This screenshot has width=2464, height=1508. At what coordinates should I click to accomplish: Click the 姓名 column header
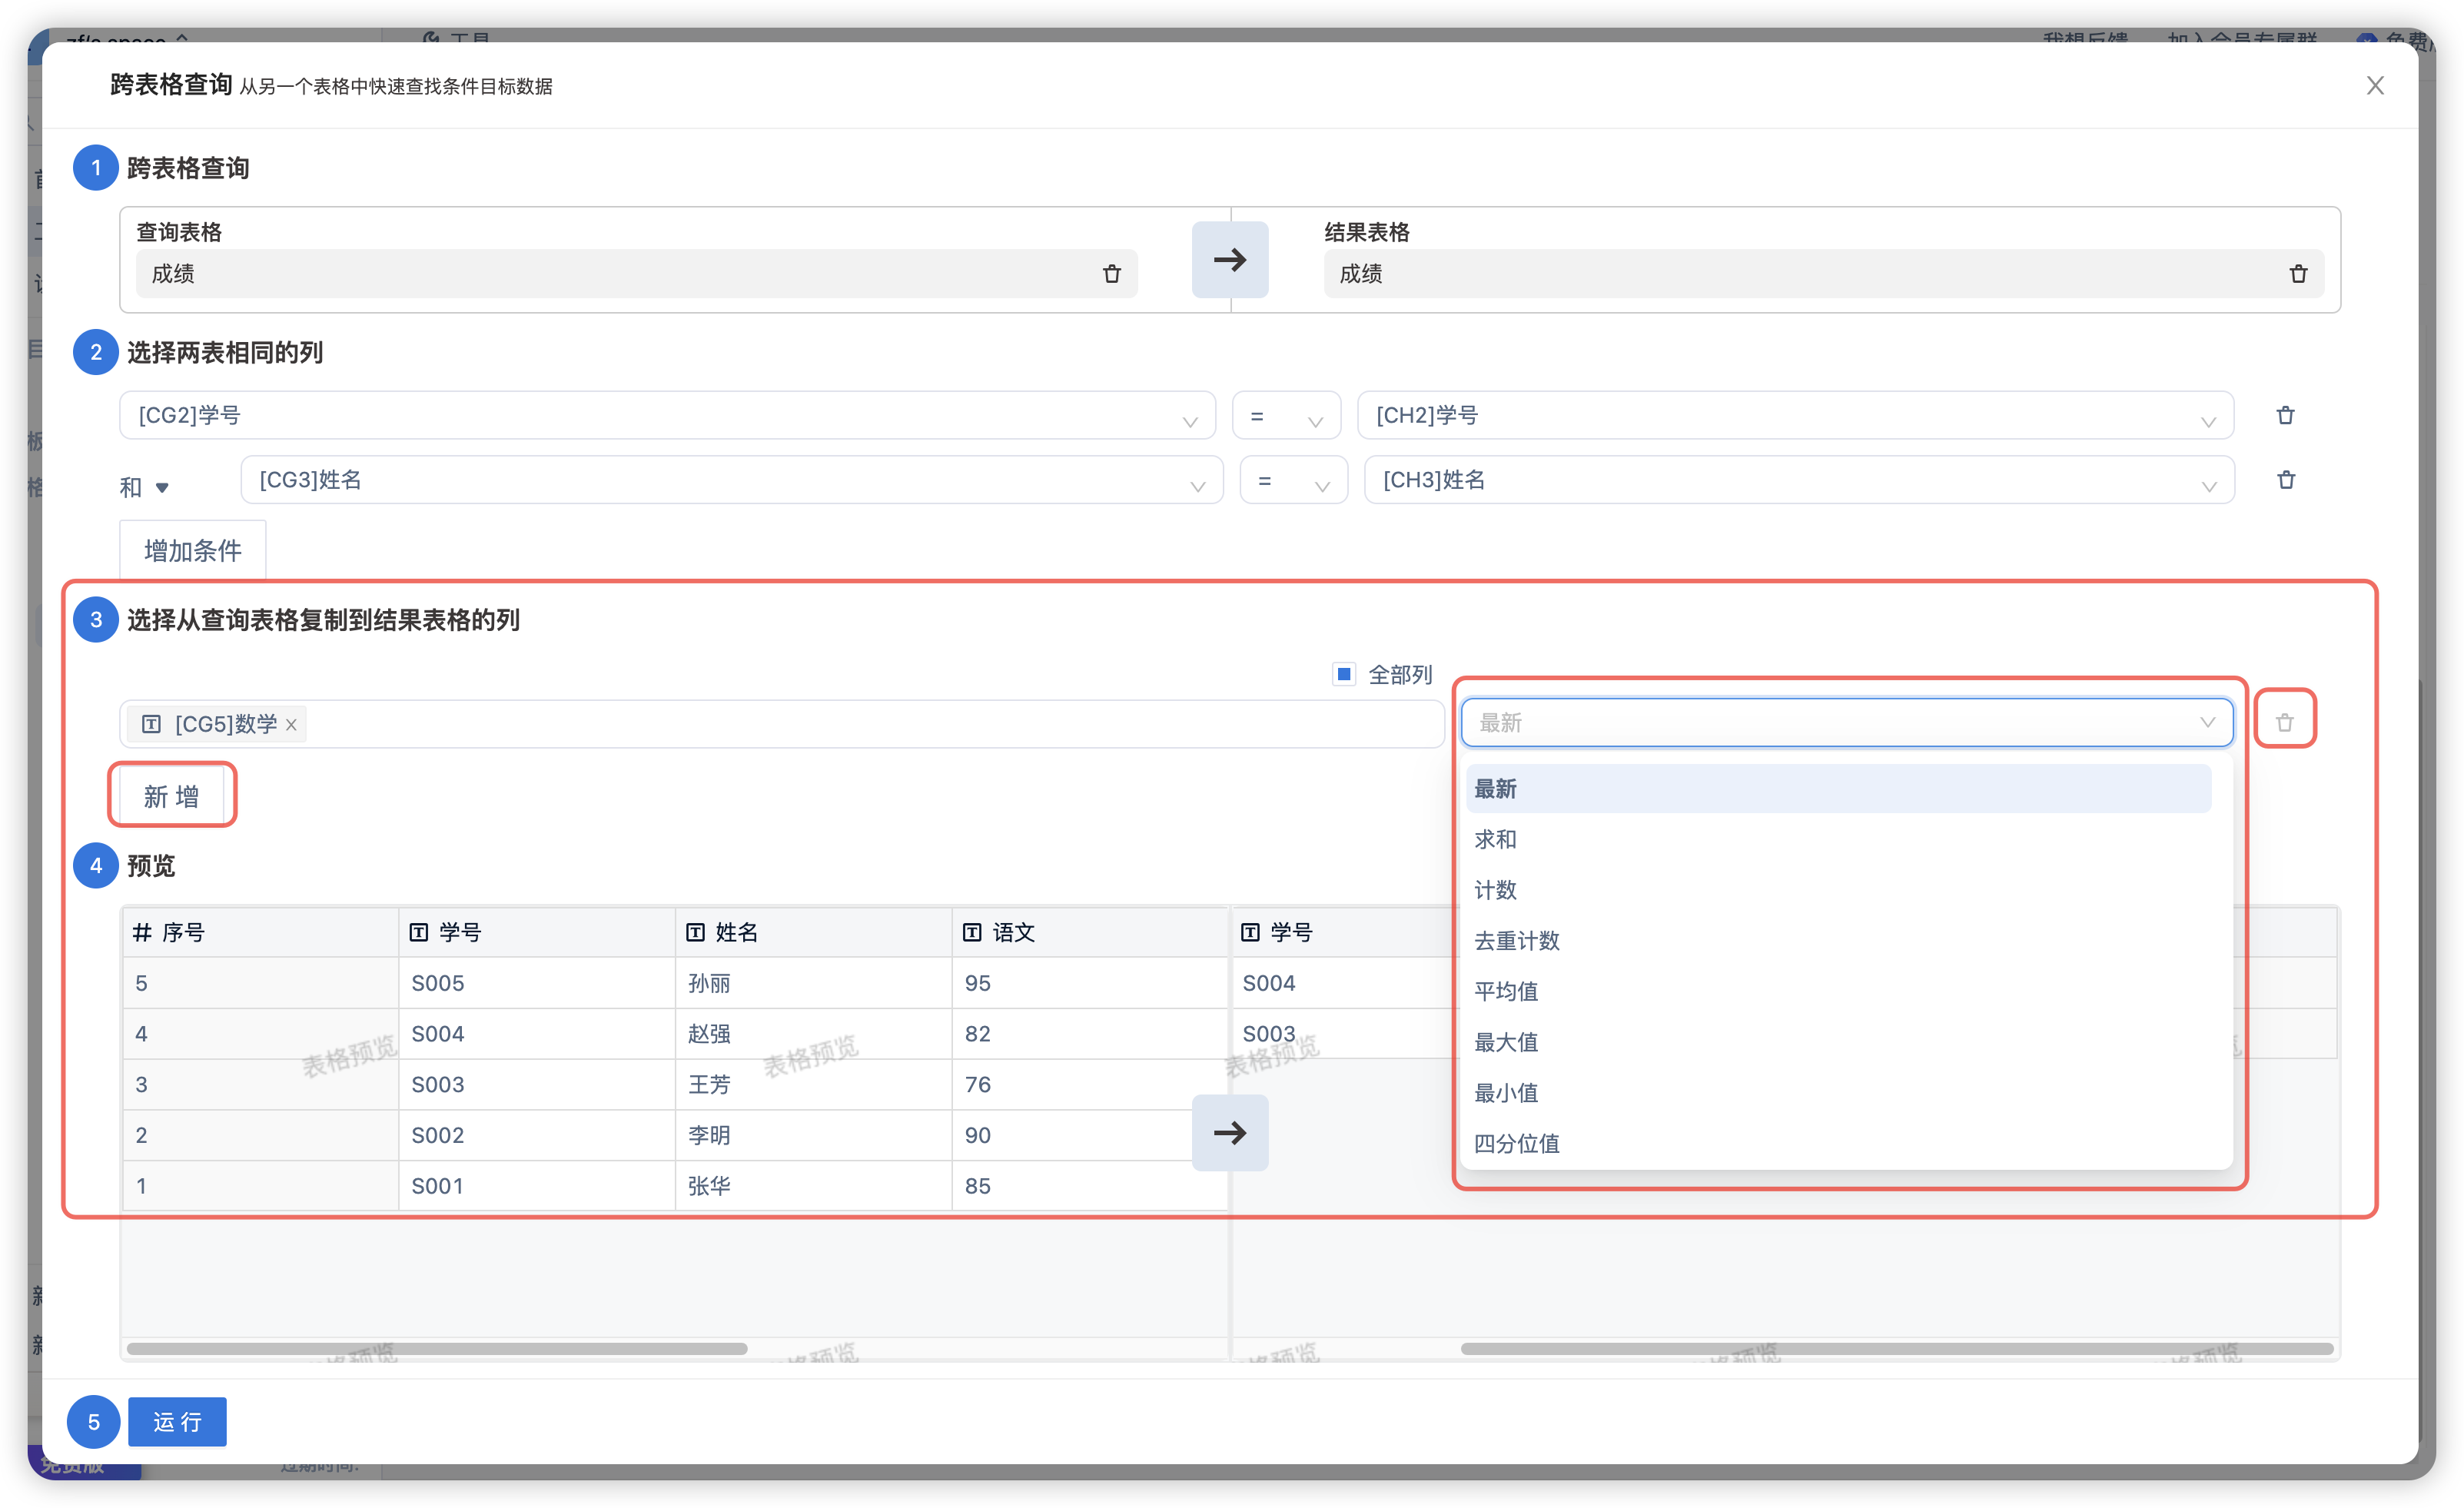point(813,932)
